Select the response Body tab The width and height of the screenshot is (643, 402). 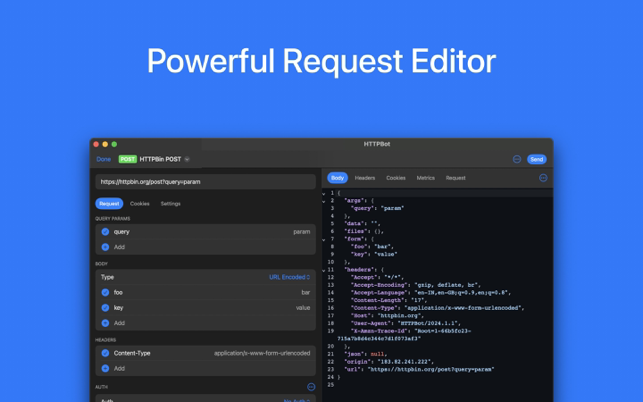pos(337,178)
